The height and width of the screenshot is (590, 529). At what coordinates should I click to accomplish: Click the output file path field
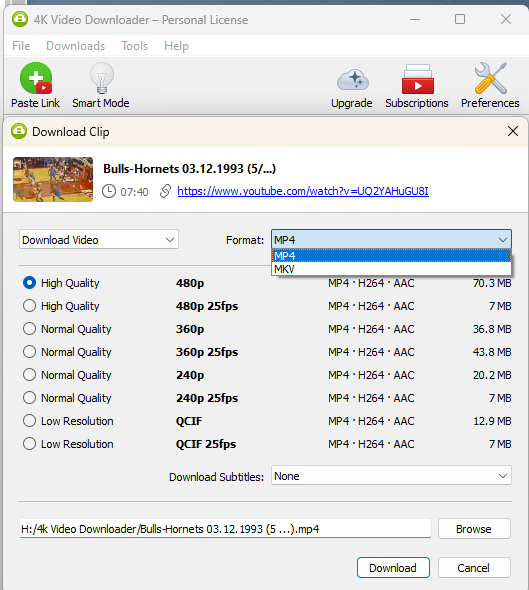coord(225,529)
